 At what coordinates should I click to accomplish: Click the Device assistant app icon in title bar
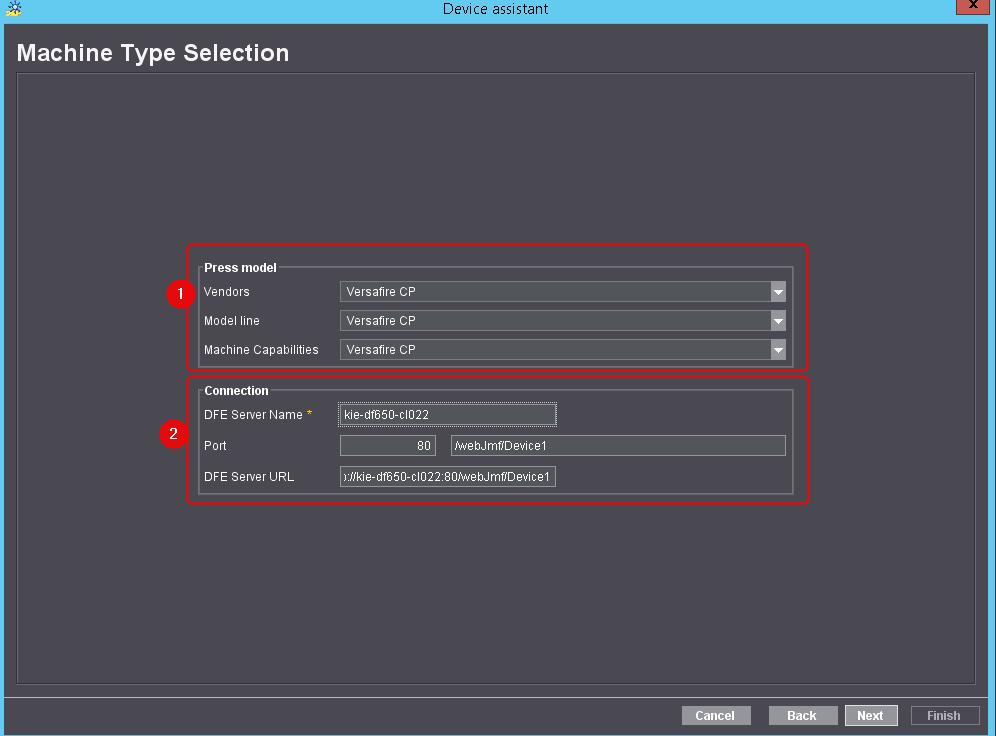pyautogui.click(x=13, y=9)
